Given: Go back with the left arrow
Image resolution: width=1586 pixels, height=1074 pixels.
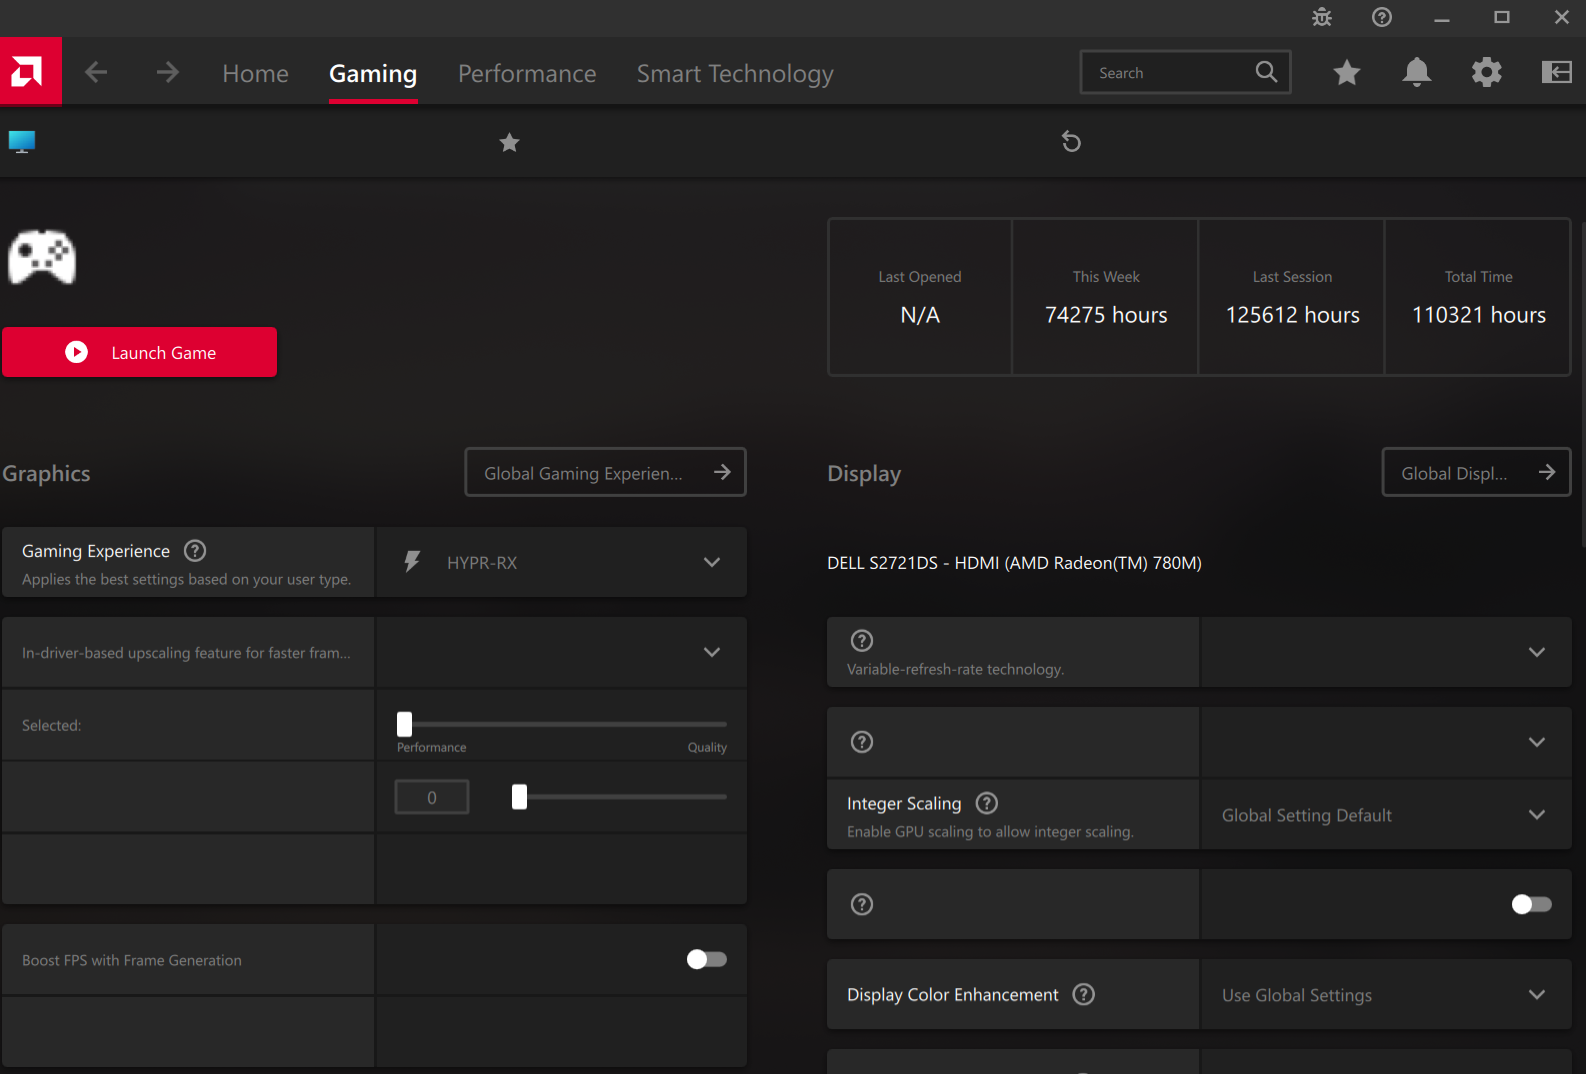Looking at the screenshot, I should 96,72.
